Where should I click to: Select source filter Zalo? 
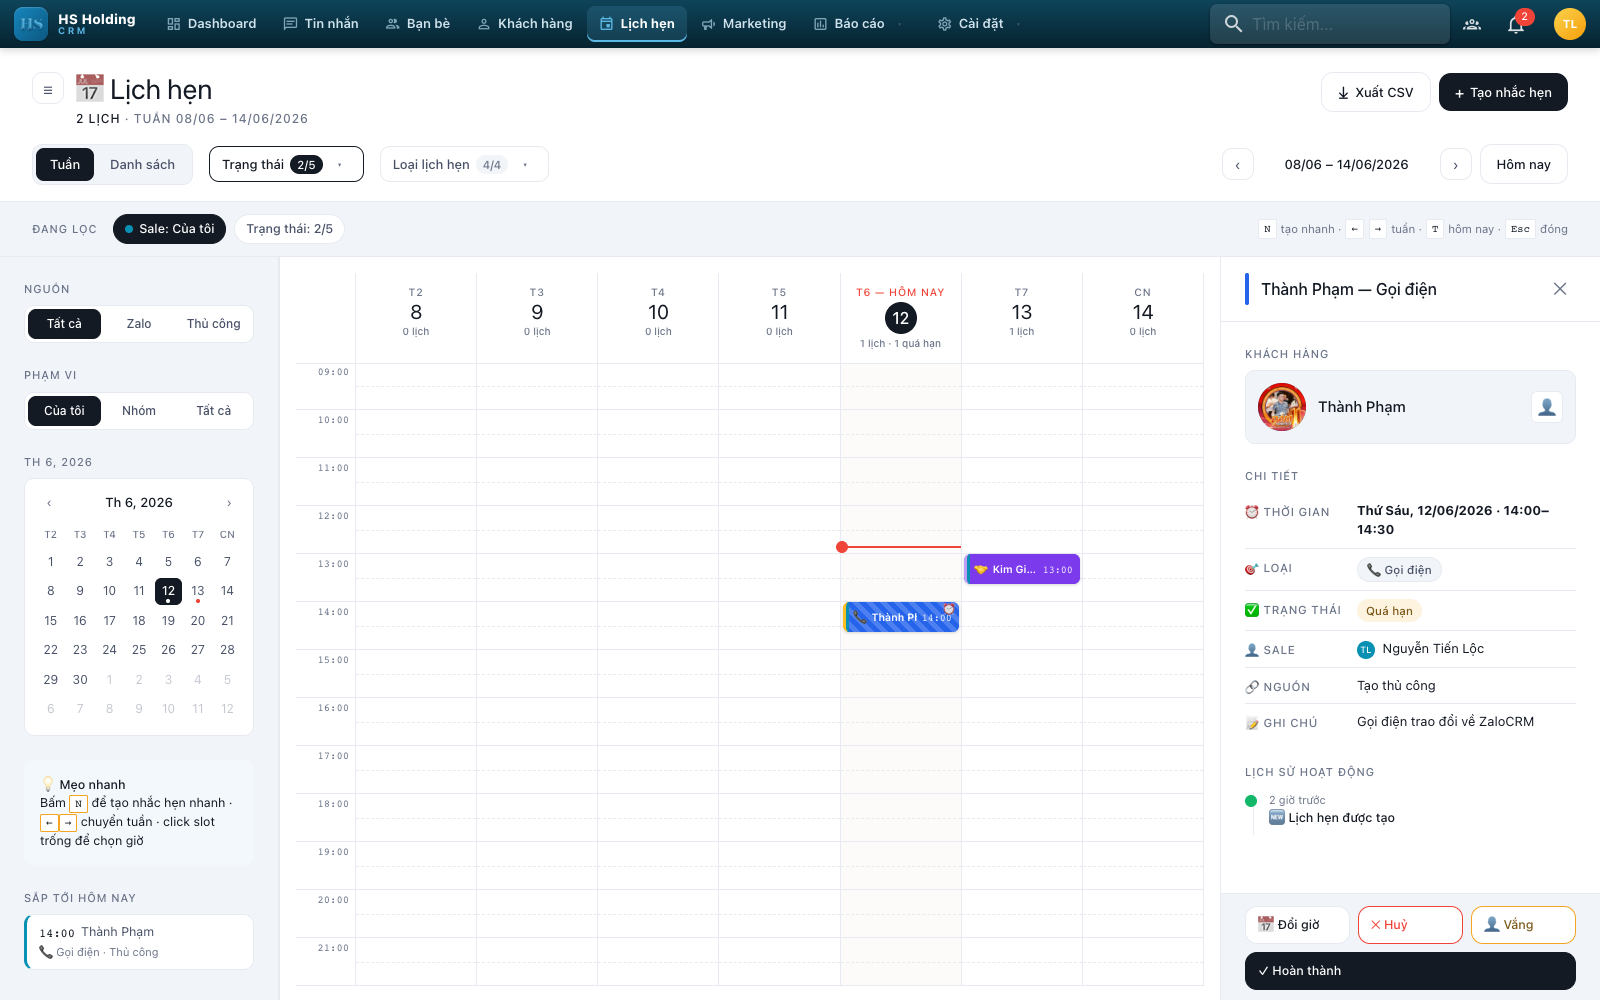(139, 324)
